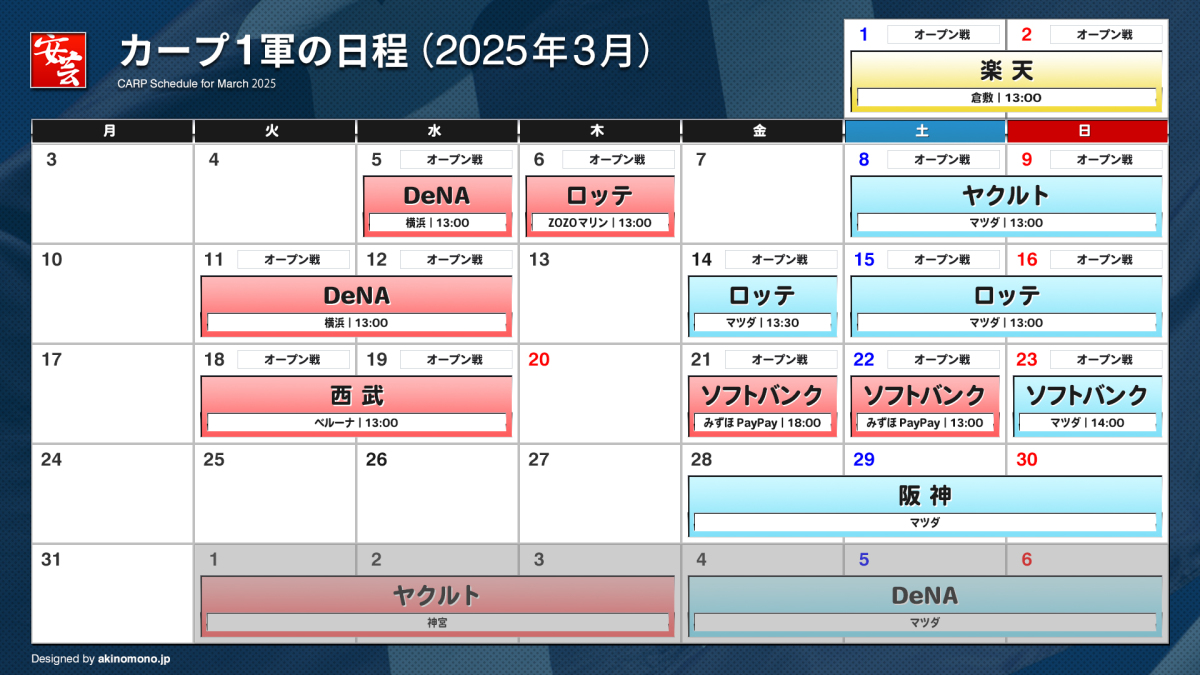Click the venue label ベルーナ | 13:00
The height and width of the screenshot is (675, 1200).
(356, 423)
